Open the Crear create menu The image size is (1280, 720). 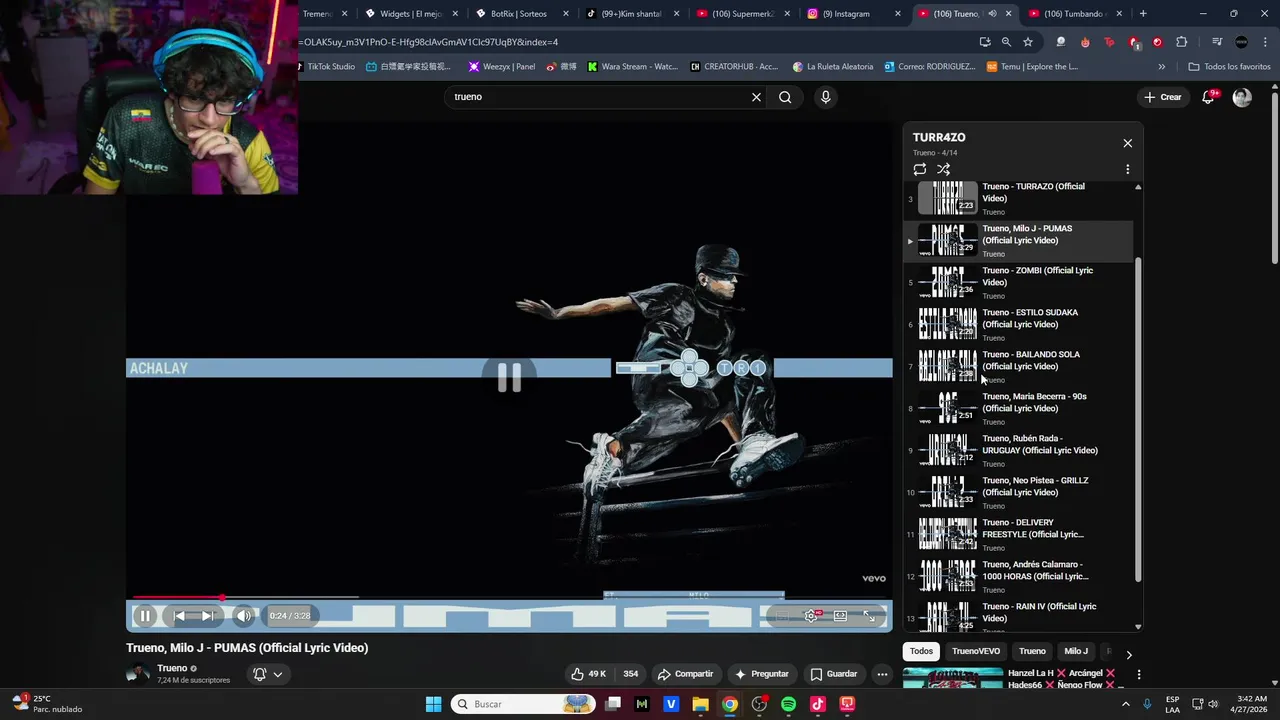point(1163,97)
